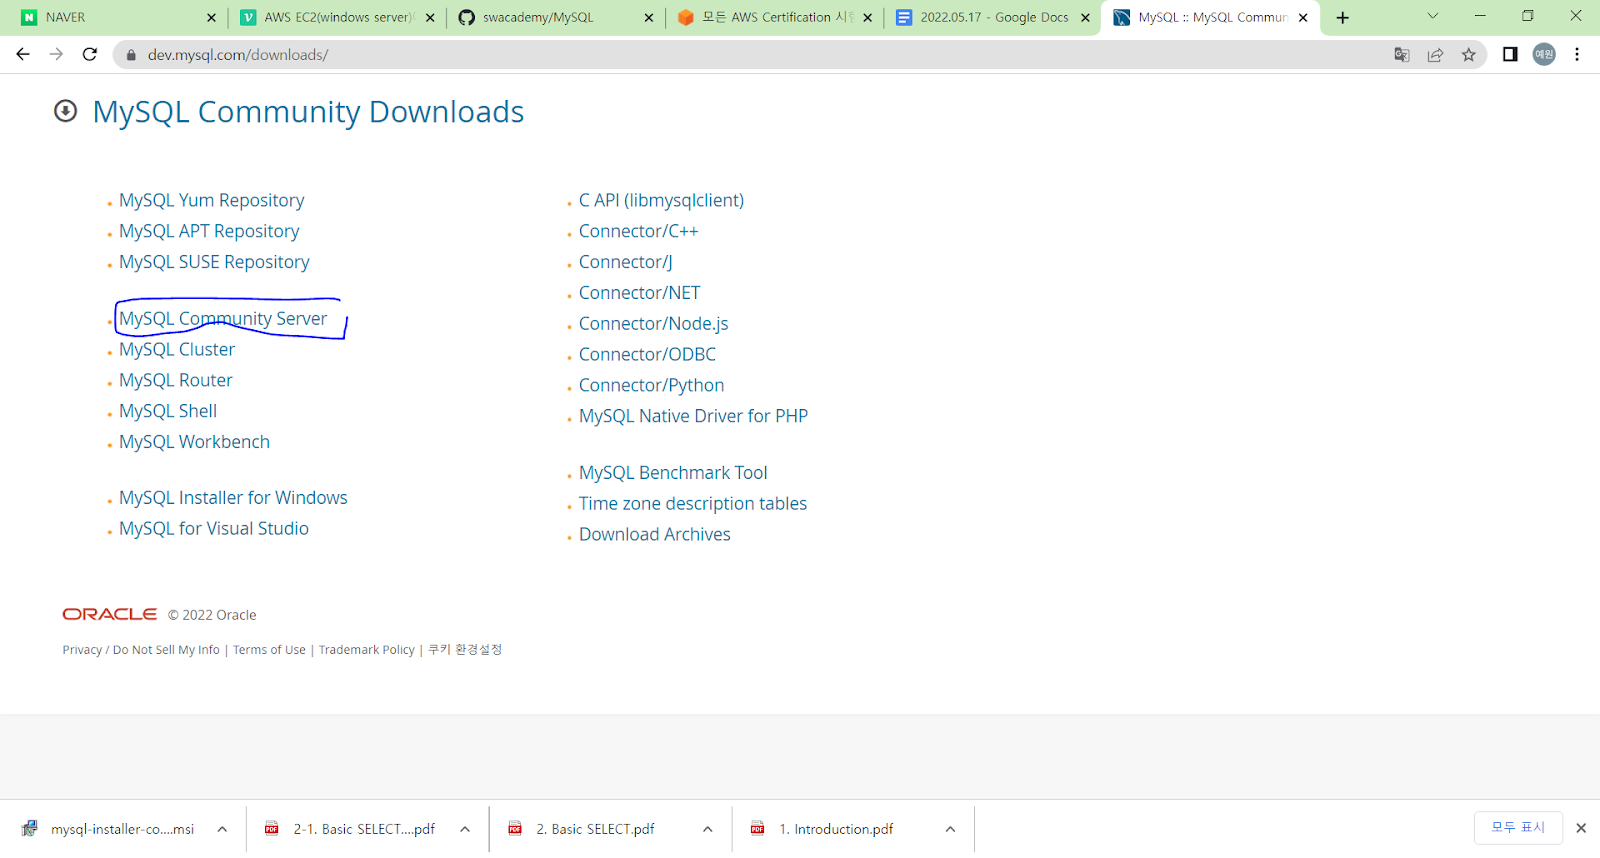Open Terms of Use footer link
The image size is (1600, 858).
(269, 650)
